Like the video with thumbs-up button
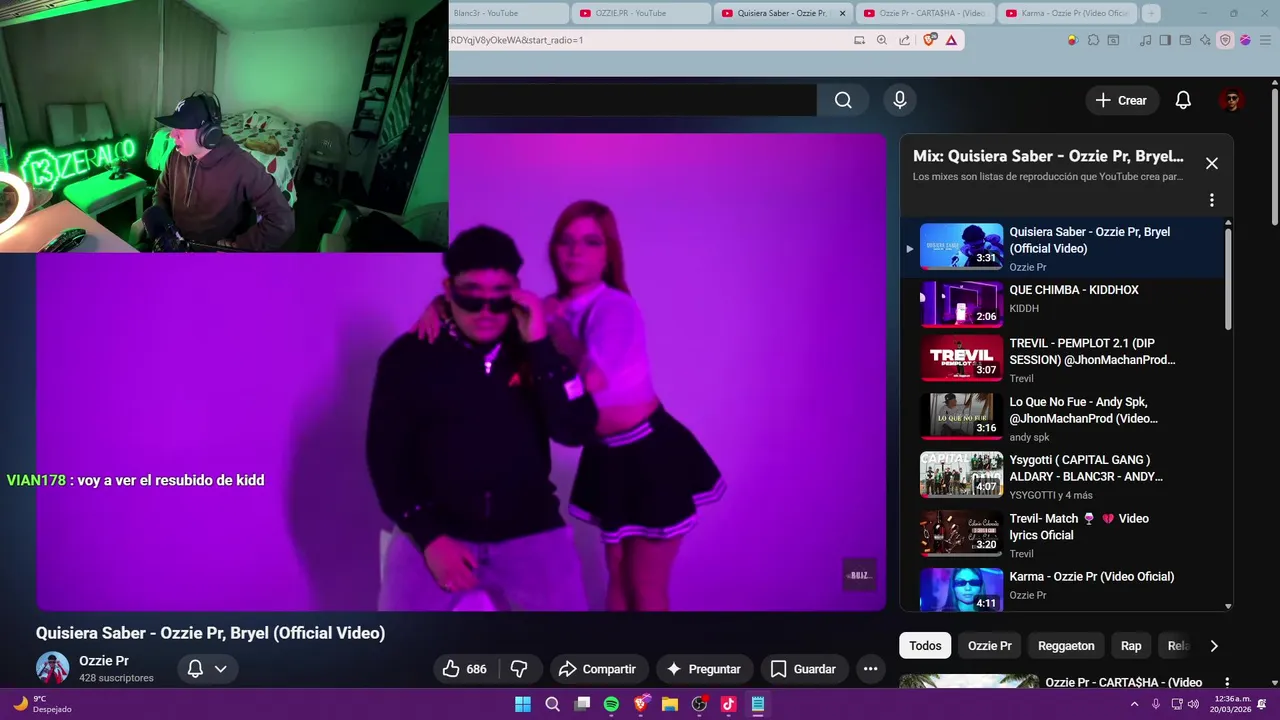 point(465,669)
